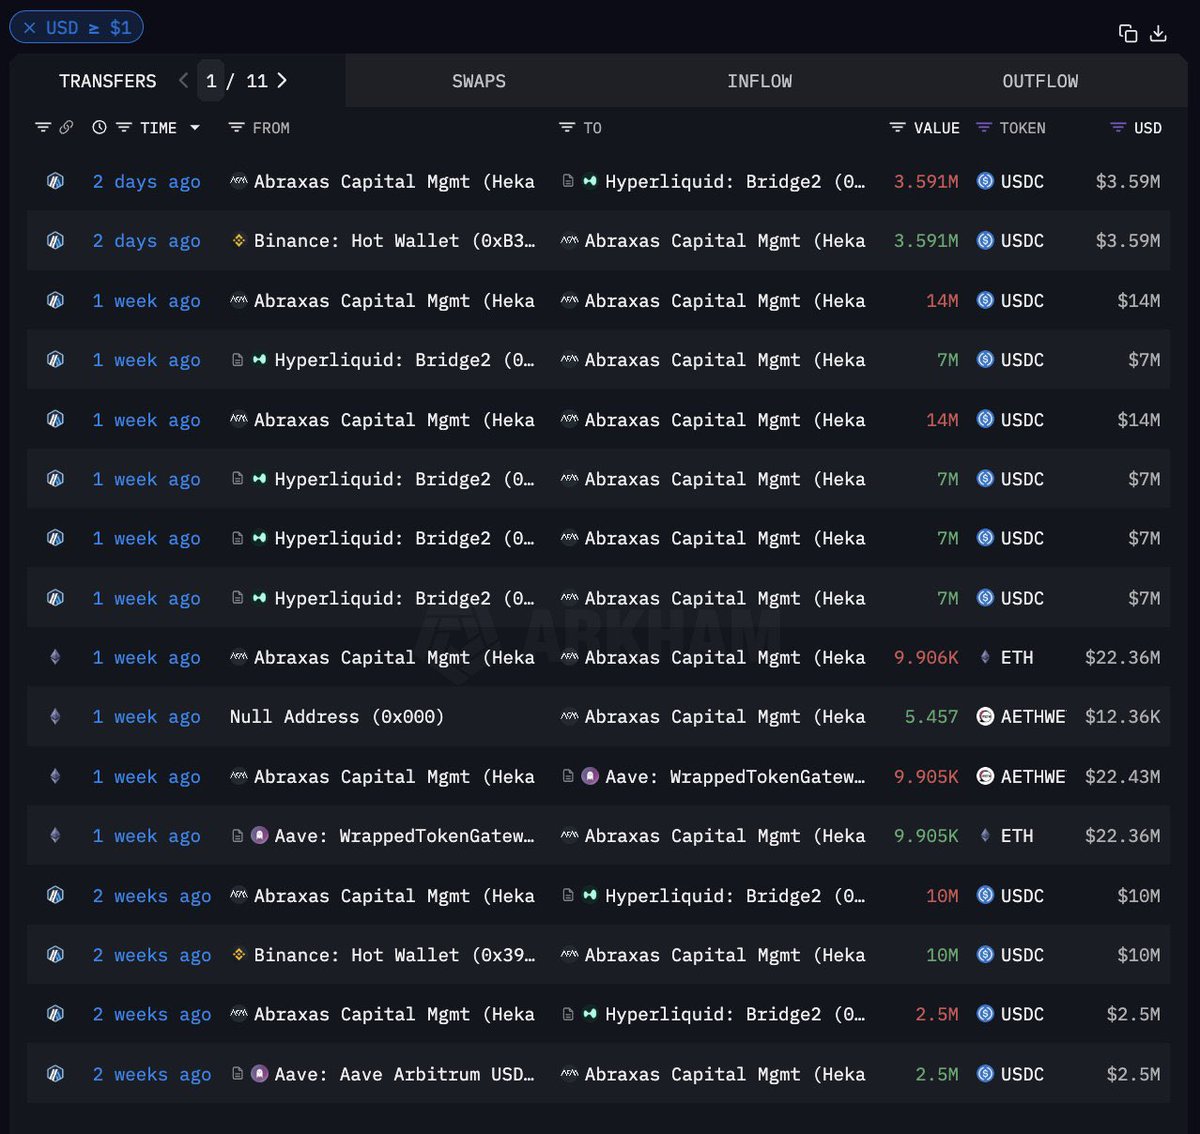Click the total page count 11
1200x1134 pixels.
[257, 81]
